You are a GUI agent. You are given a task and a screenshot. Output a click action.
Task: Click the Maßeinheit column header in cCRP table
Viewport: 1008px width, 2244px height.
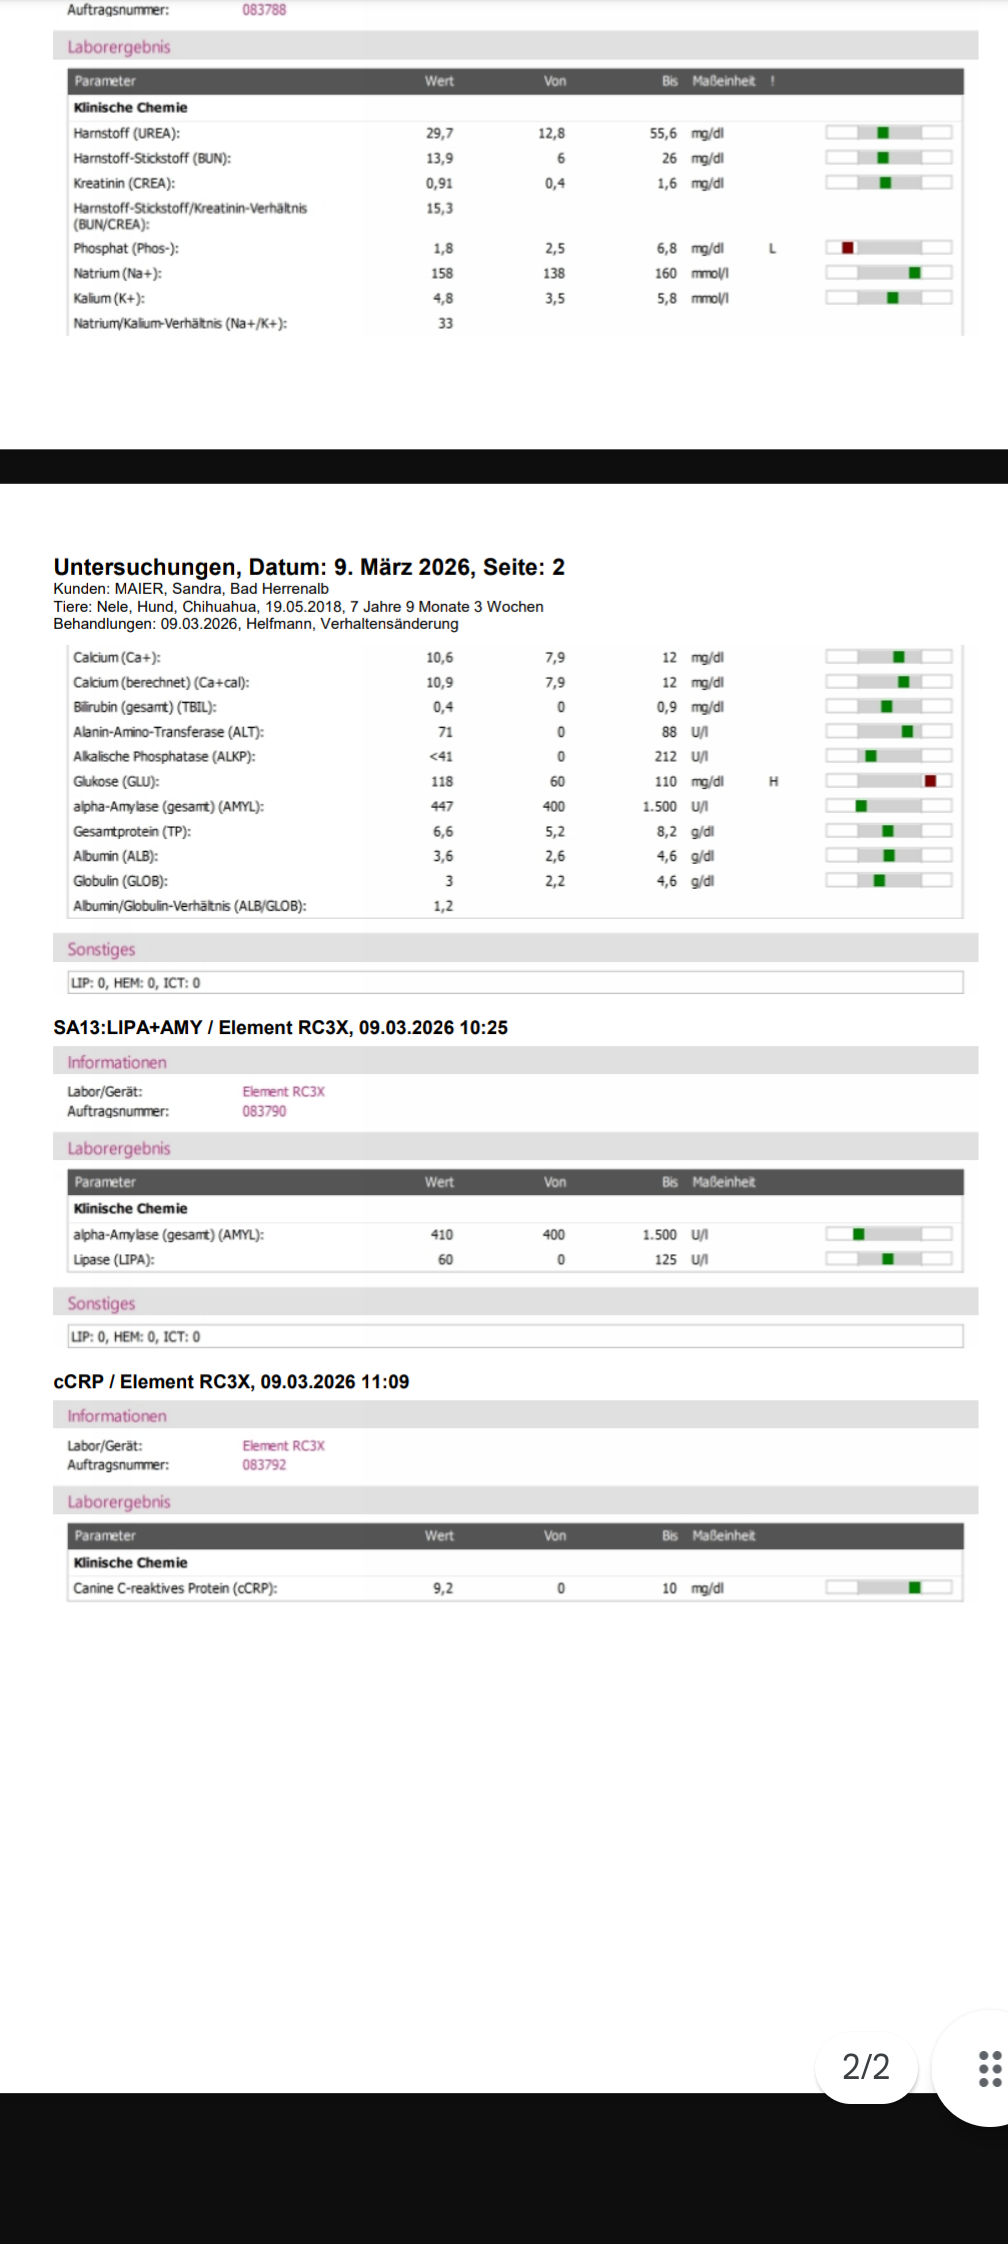(x=723, y=1536)
